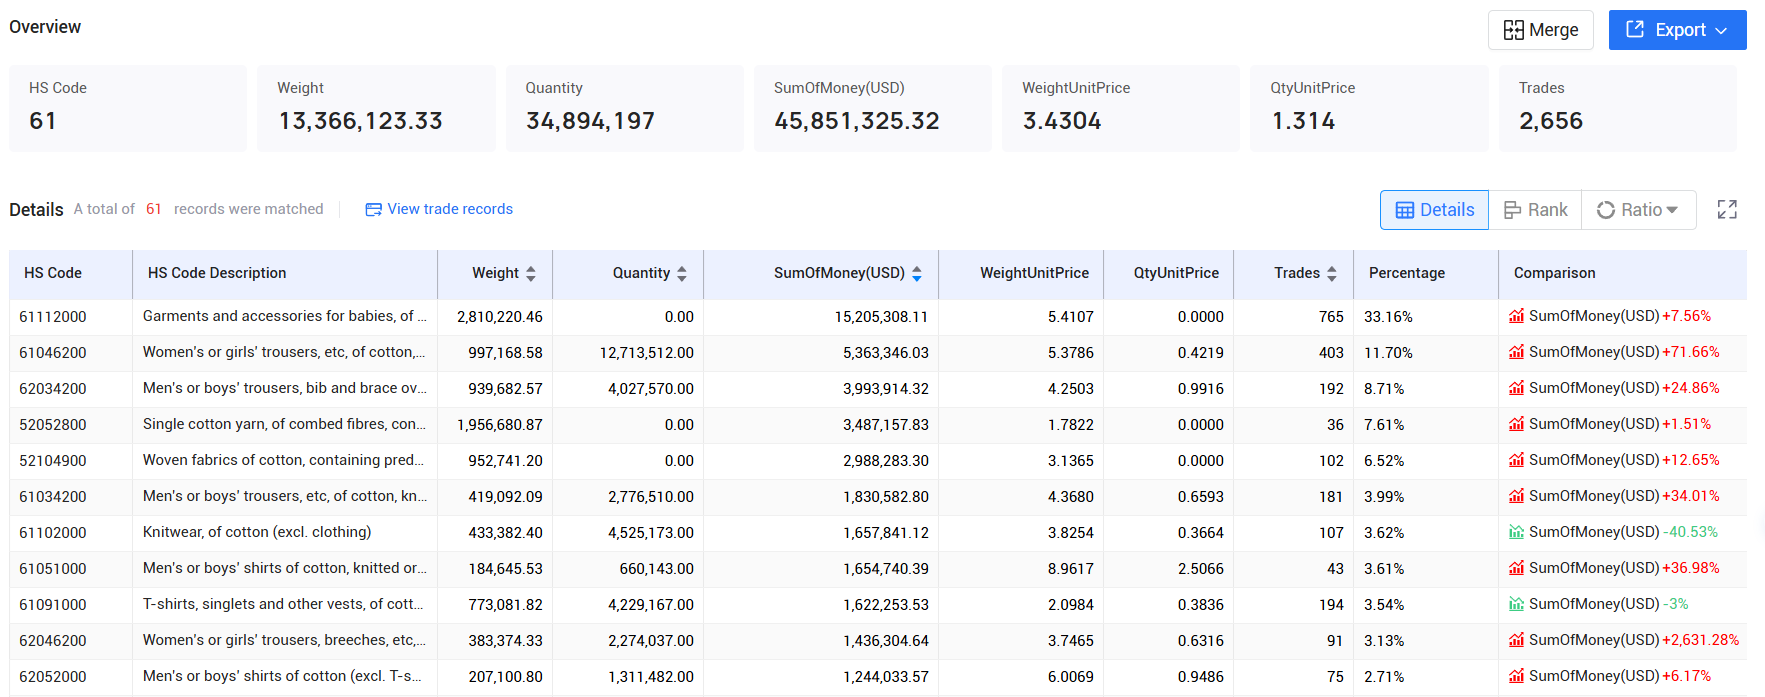Sort table by SumOfMoney(USD) column arrows
The width and height of the screenshot is (1765, 697).
(917, 273)
